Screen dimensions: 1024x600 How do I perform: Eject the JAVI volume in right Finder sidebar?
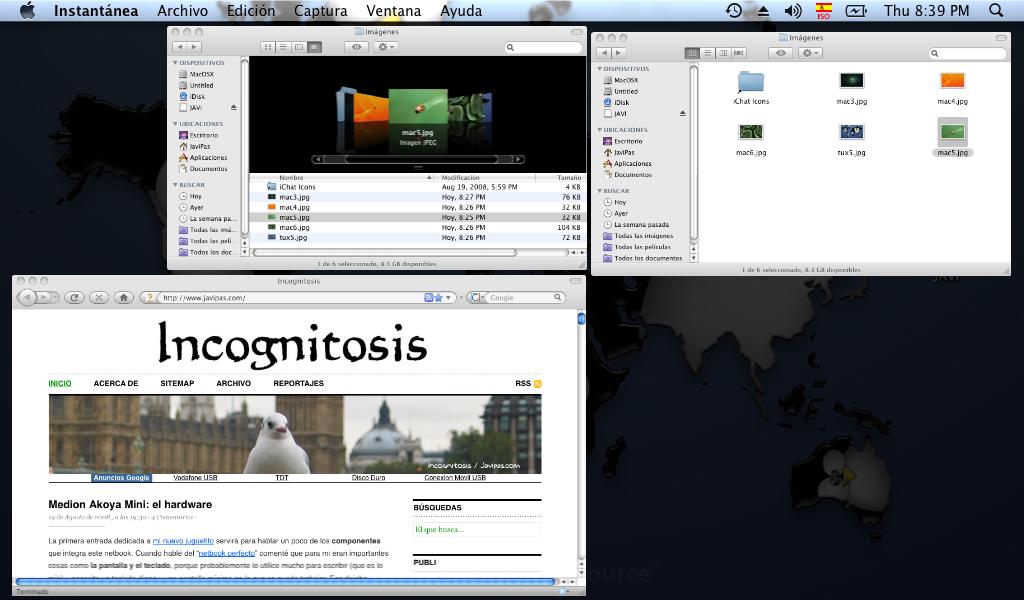682,114
